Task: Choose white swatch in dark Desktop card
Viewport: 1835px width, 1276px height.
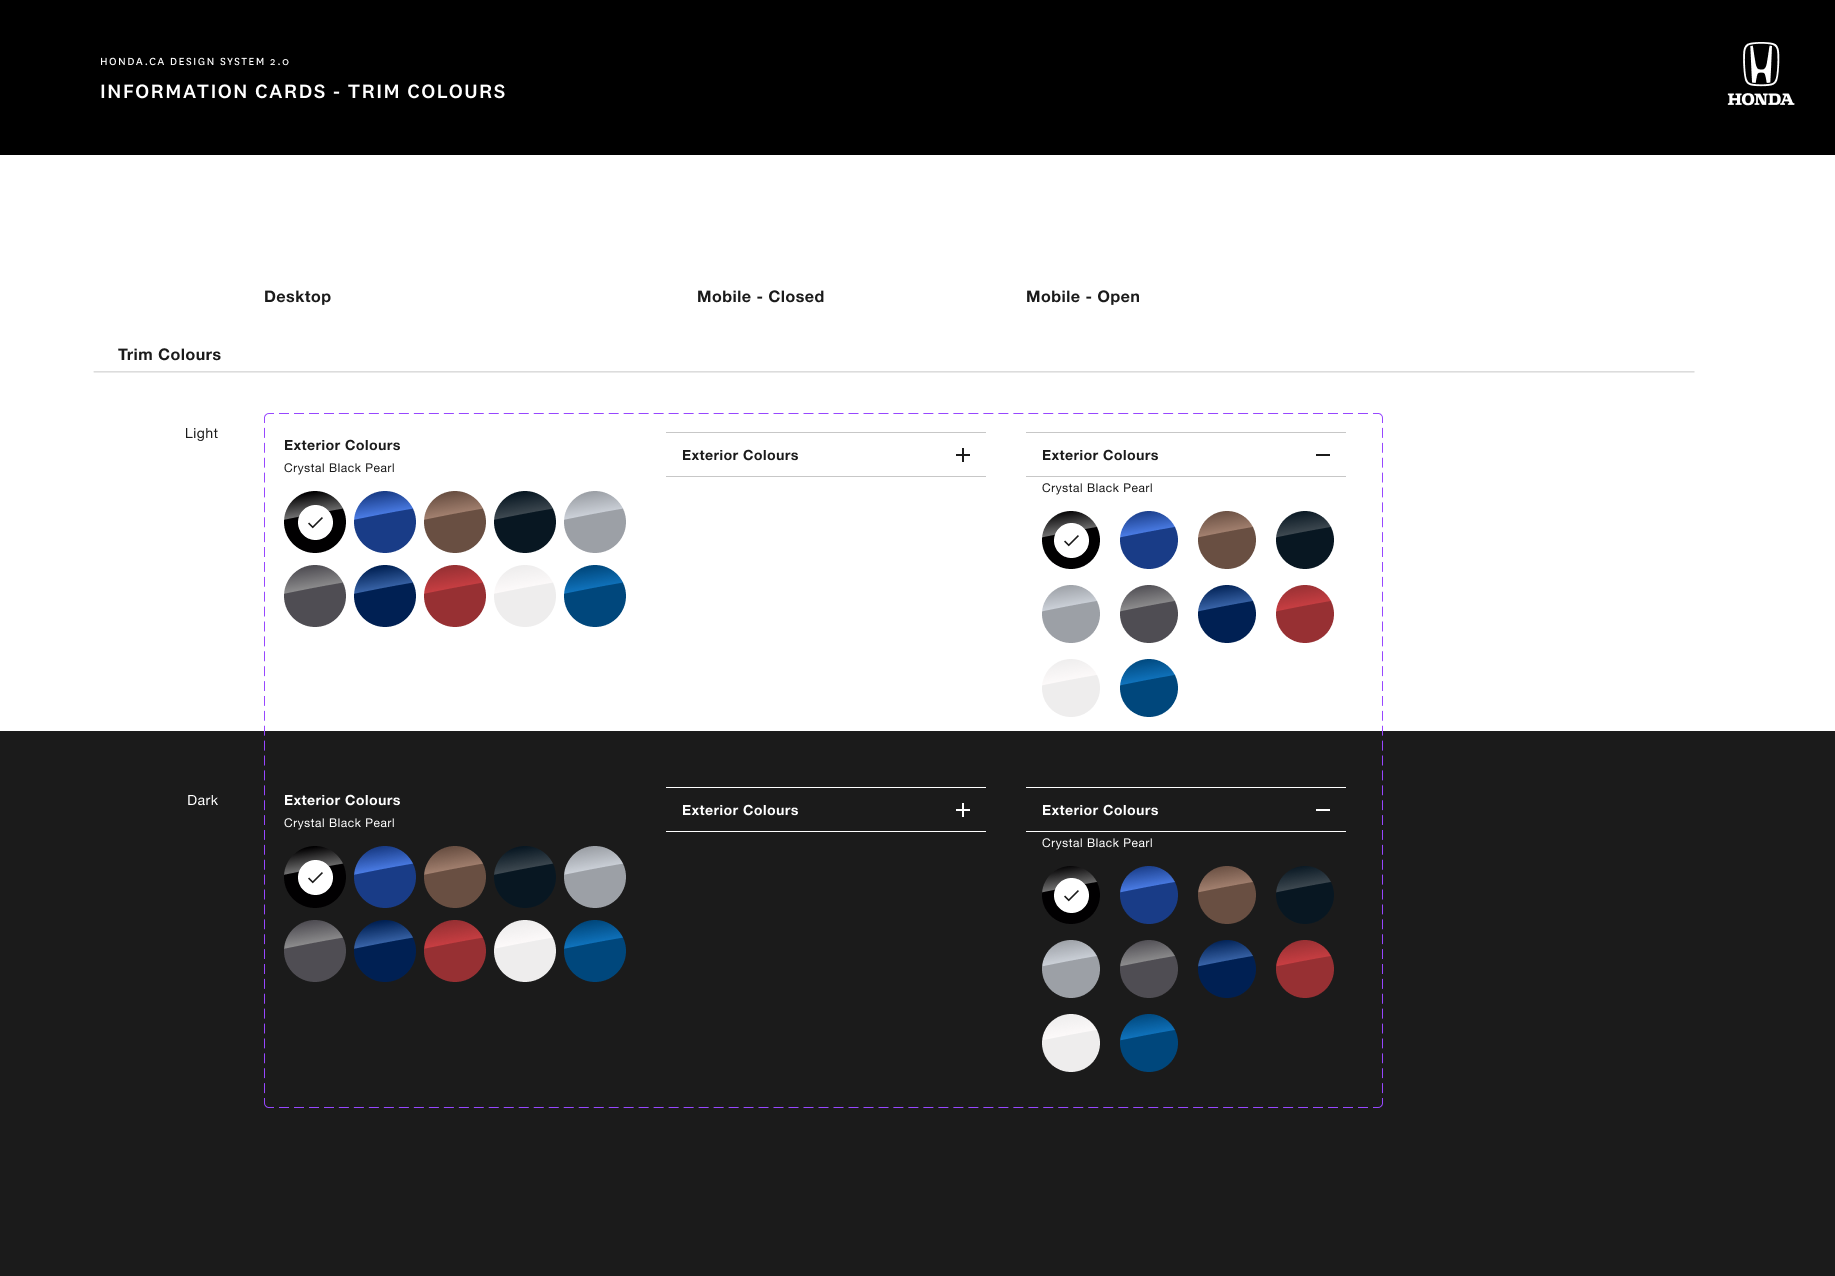Action: coord(525,951)
